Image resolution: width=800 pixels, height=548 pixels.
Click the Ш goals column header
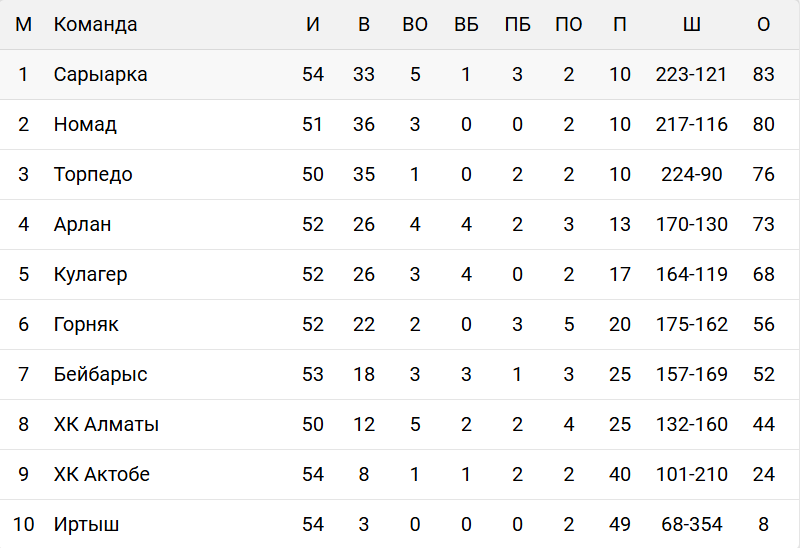(691, 25)
